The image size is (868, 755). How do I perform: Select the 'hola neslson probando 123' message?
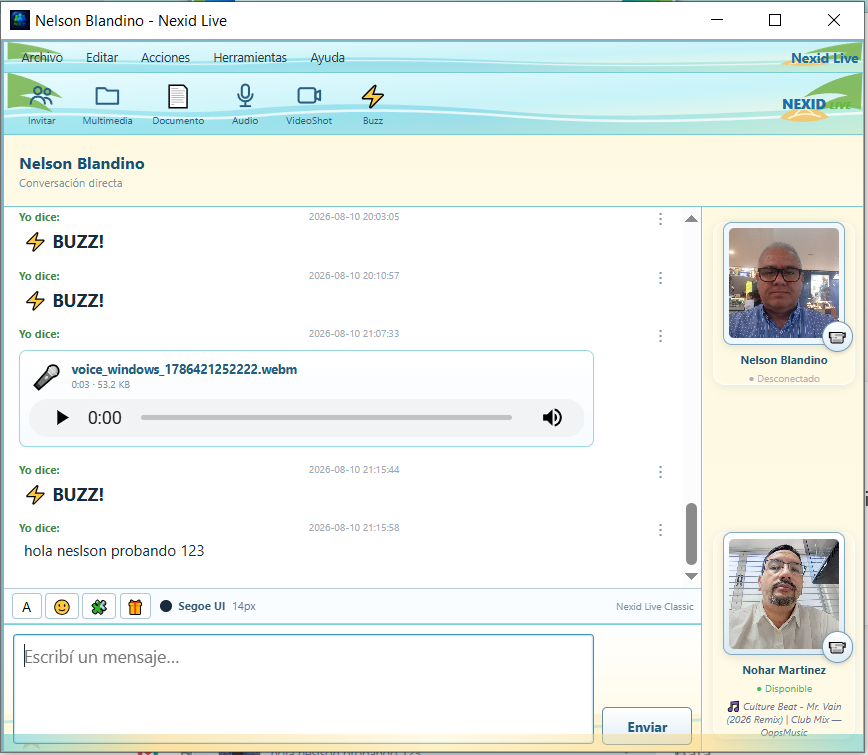(114, 551)
